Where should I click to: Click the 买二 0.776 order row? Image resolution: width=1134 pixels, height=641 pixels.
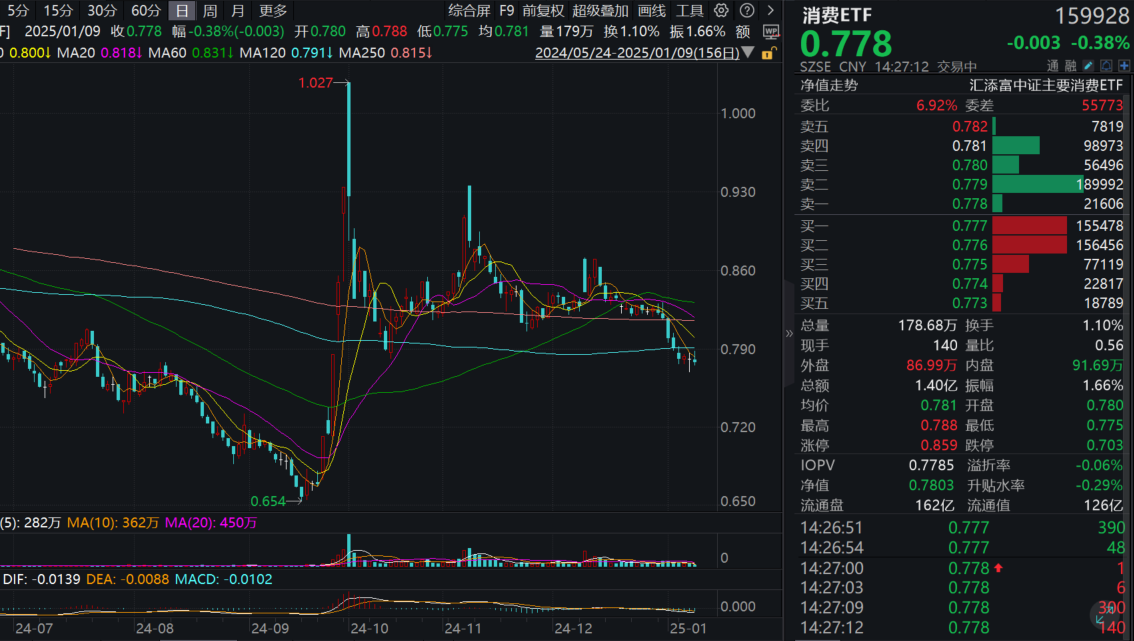962,245
